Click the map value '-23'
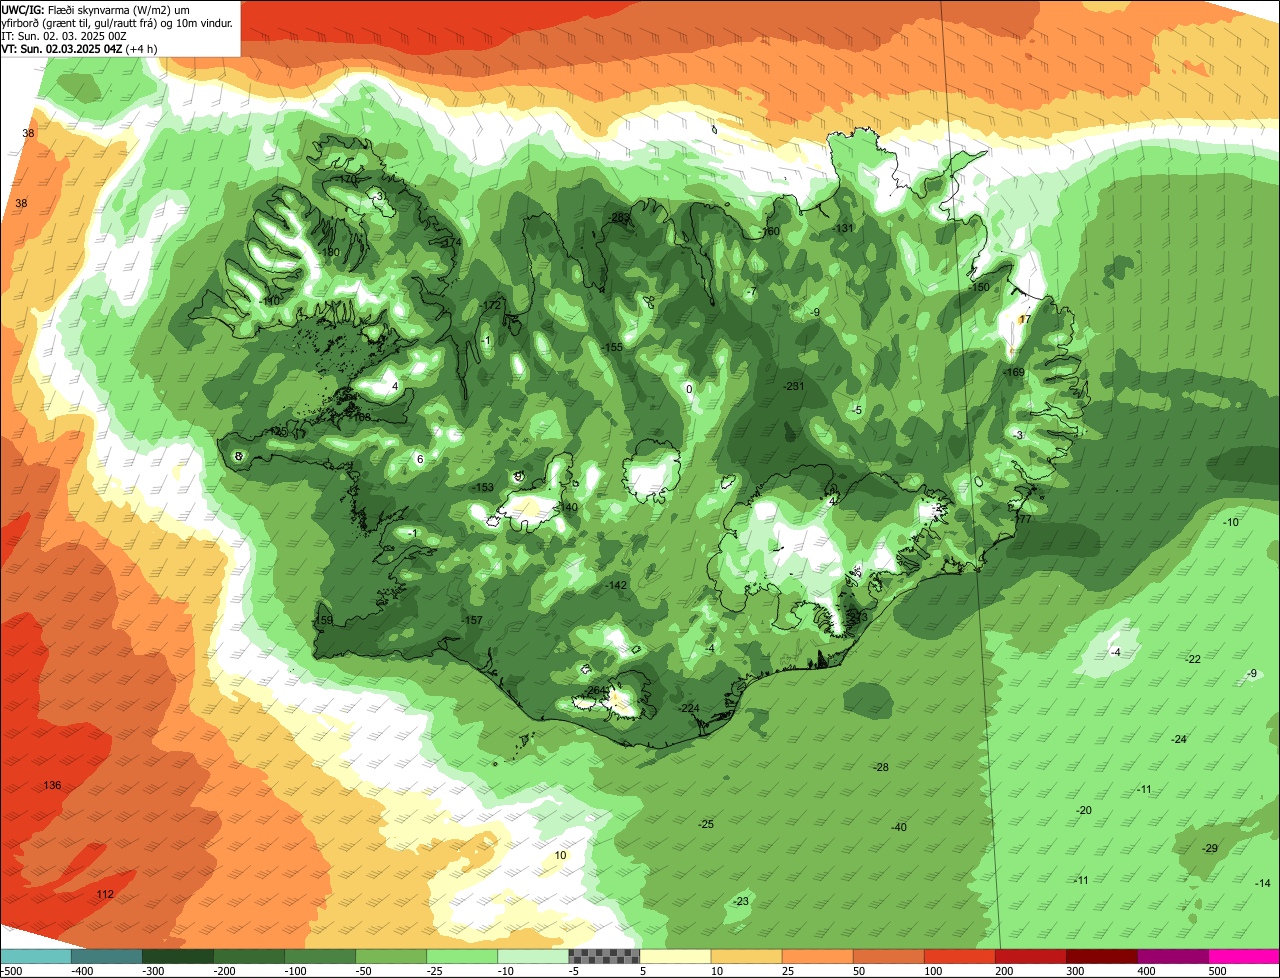 click(x=741, y=901)
